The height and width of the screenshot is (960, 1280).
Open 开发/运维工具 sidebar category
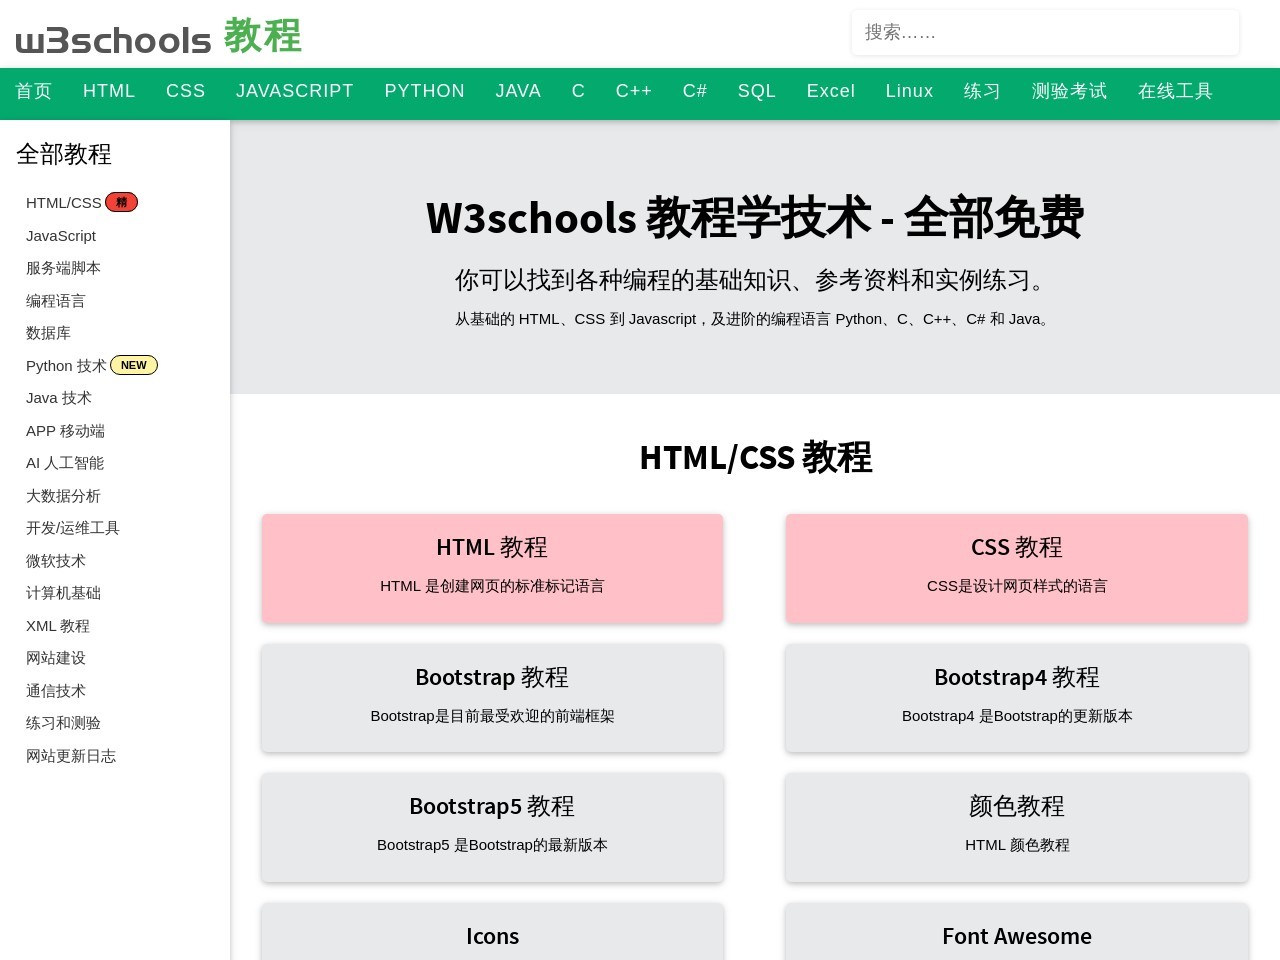click(x=73, y=528)
